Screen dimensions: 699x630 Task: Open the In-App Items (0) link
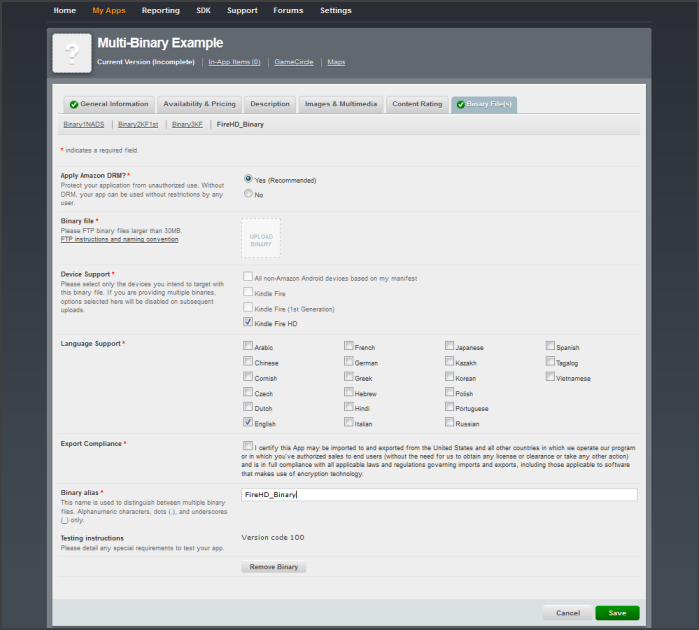point(234,62)
